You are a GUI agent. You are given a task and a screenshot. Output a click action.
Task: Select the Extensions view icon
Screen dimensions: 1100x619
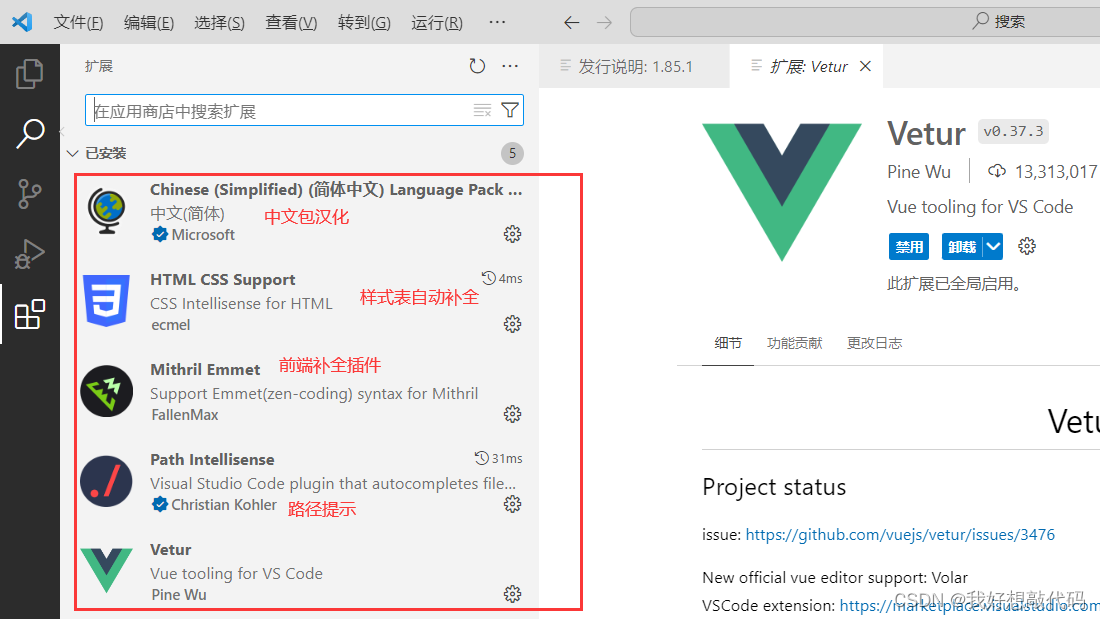(29, 314)
